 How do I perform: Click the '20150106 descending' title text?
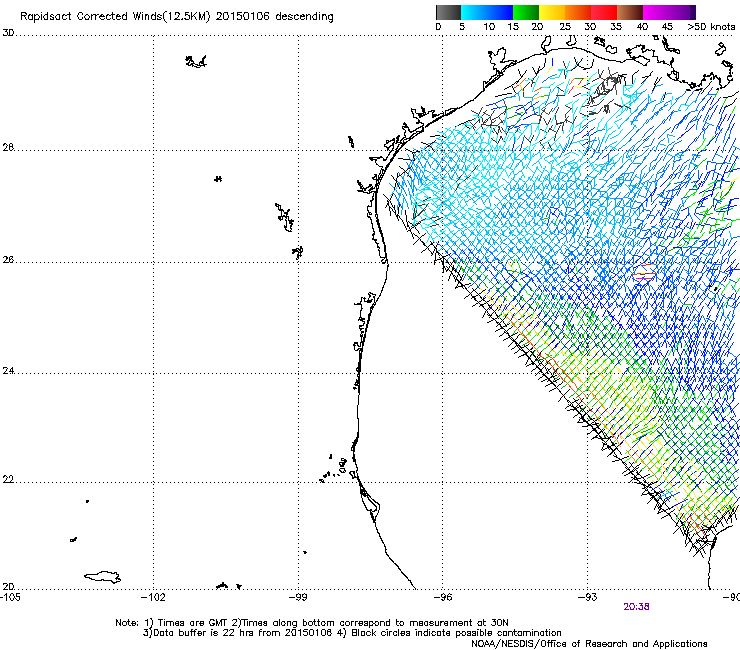(274, 17)
